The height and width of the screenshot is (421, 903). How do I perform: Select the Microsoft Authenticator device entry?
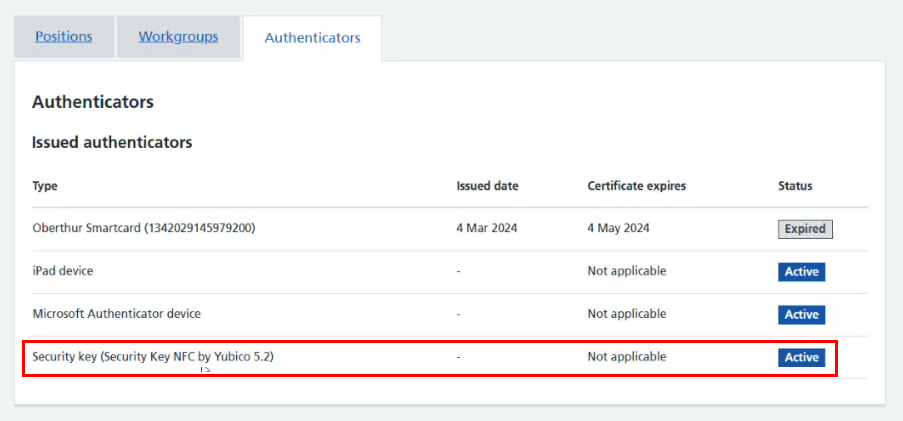[116, 314]
